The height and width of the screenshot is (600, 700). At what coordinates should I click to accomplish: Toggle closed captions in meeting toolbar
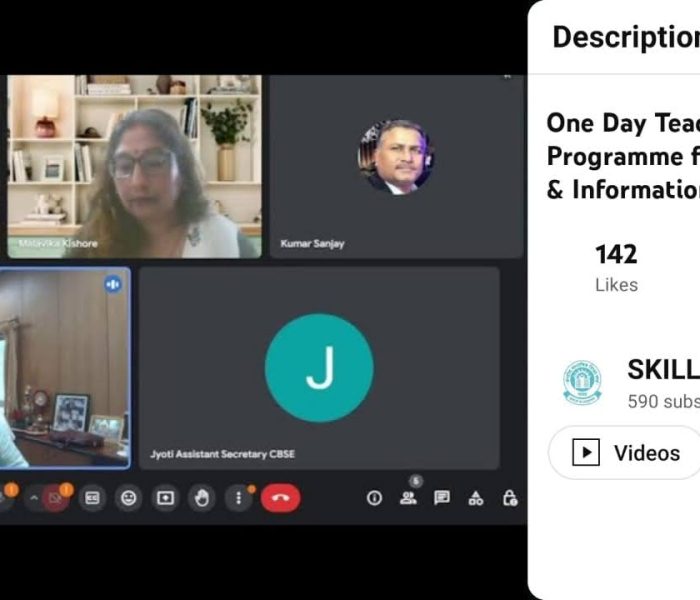coord(92,497)
